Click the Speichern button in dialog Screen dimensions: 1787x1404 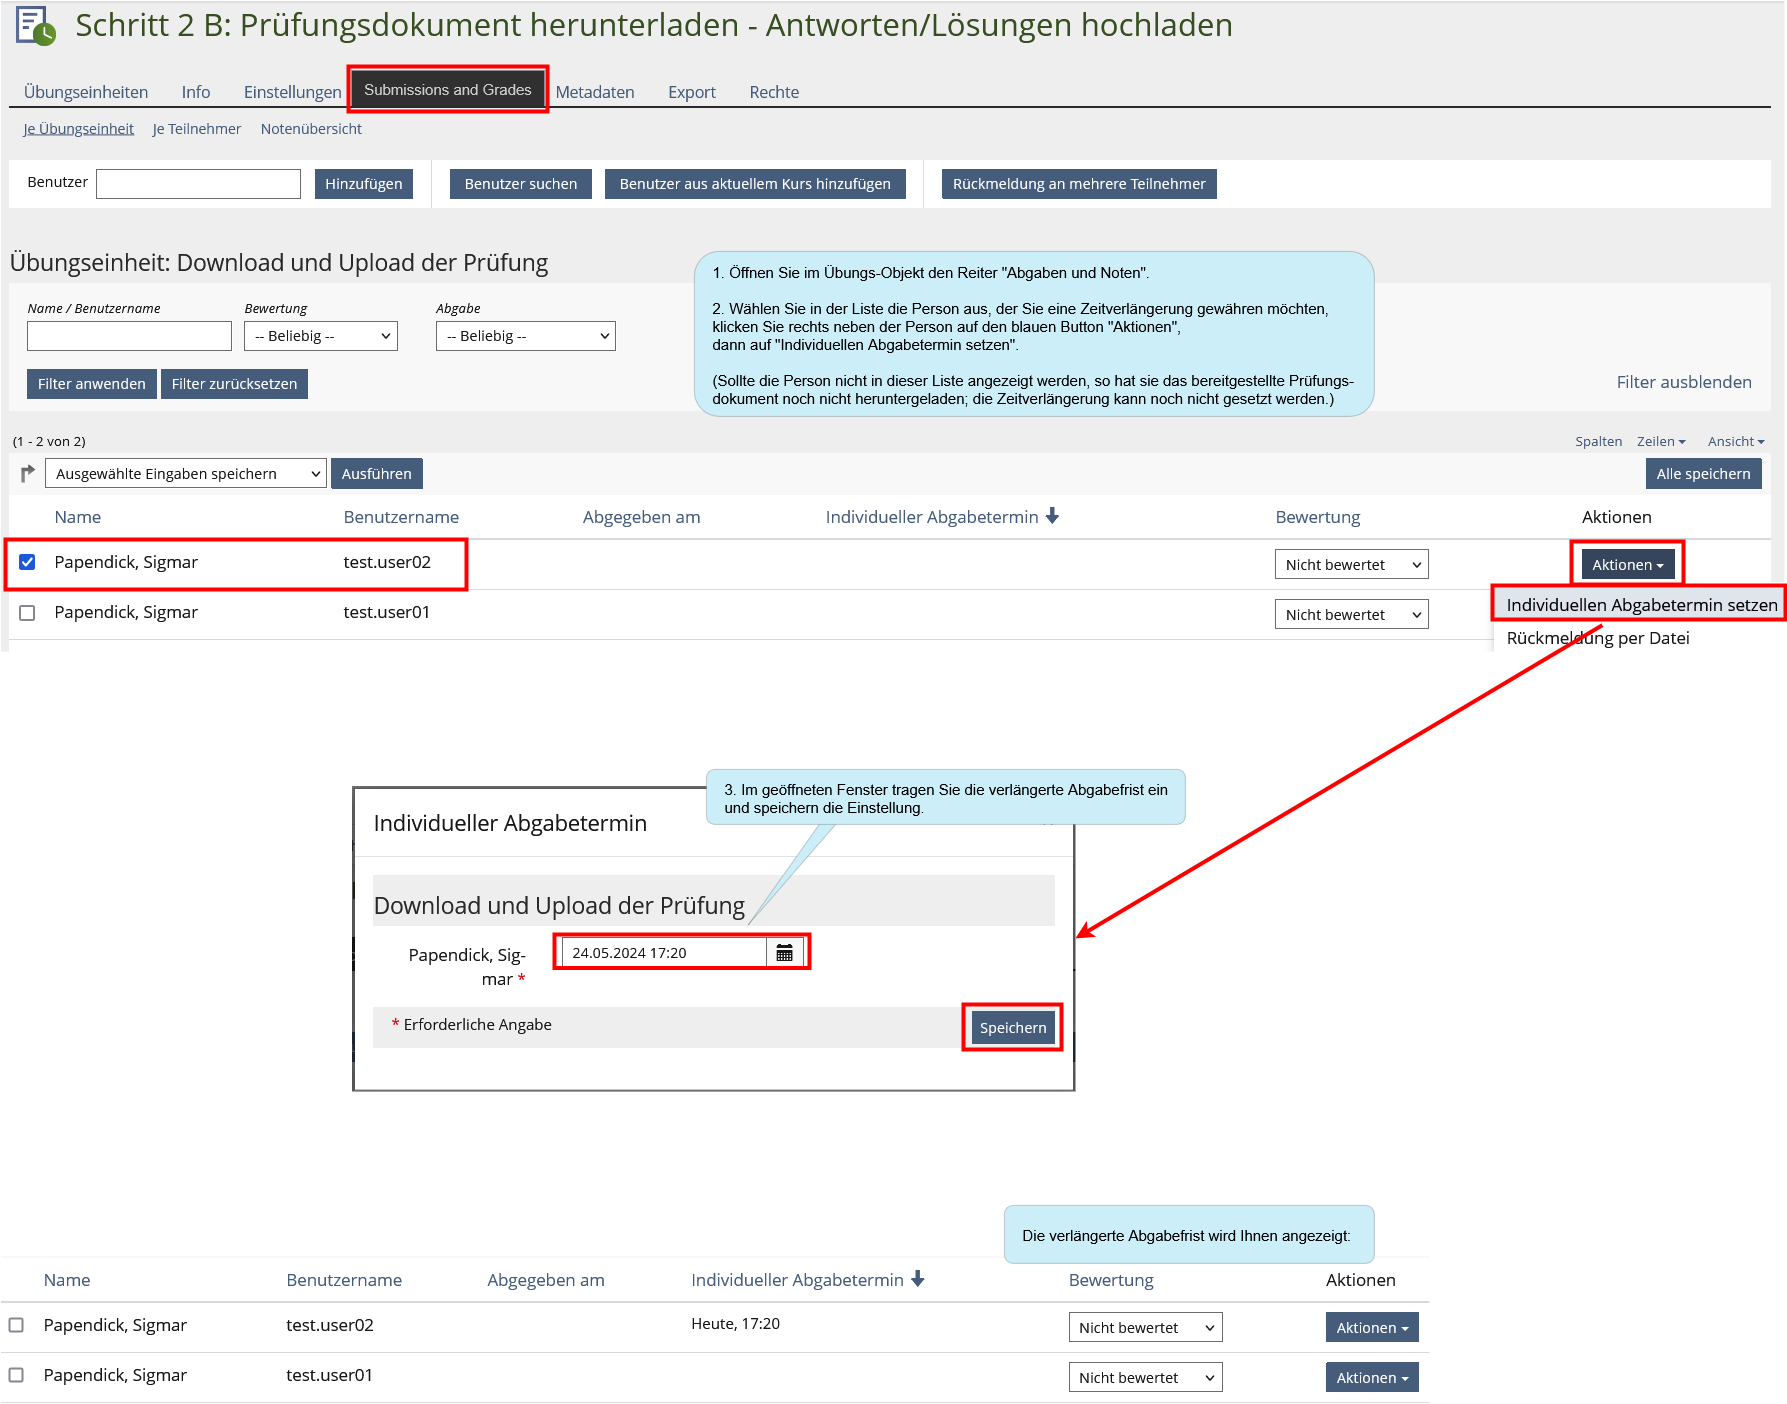click(x=1012, y=1028)
